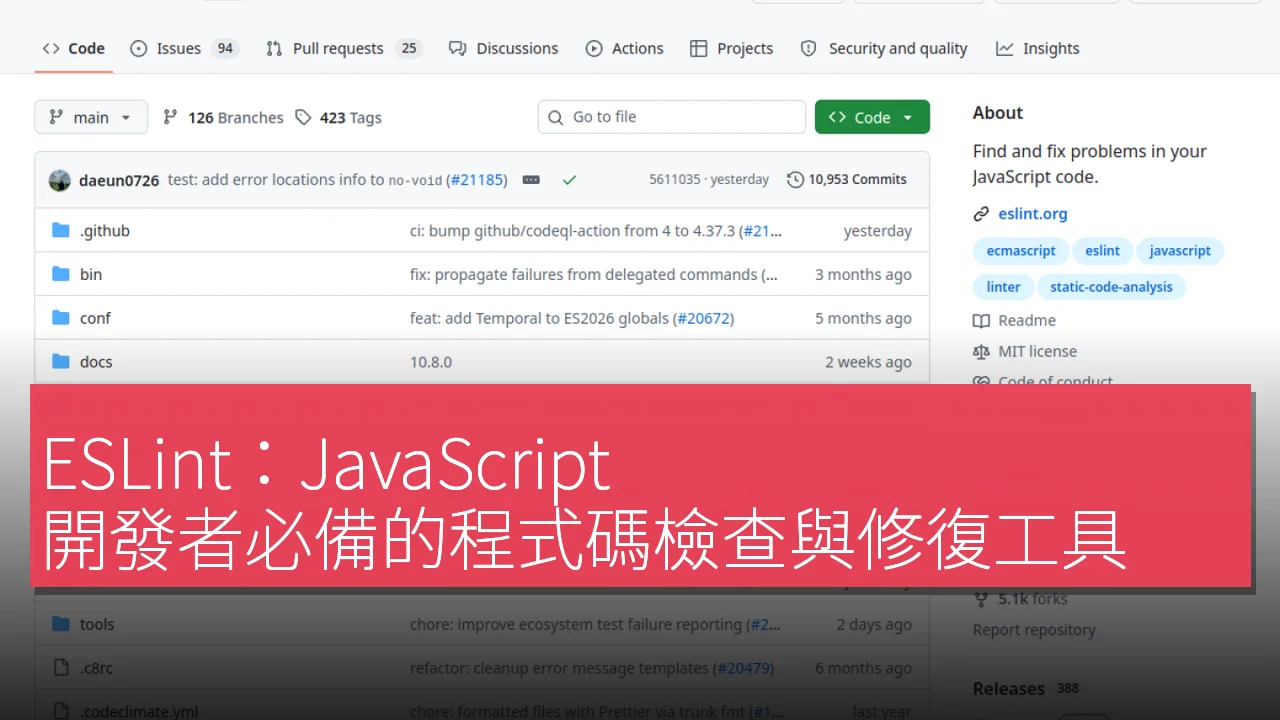This screenshot has height=720, width=1280.
Task: Open the Readme link
Action: click(1027, 320)
